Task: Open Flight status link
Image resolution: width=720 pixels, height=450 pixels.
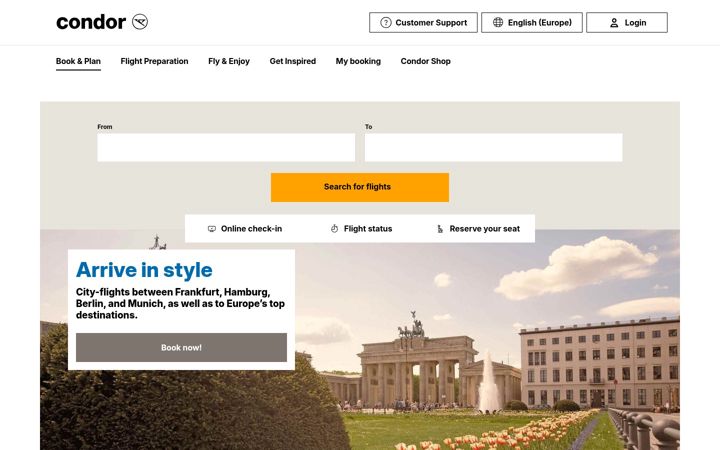Action: pos(361,229)
